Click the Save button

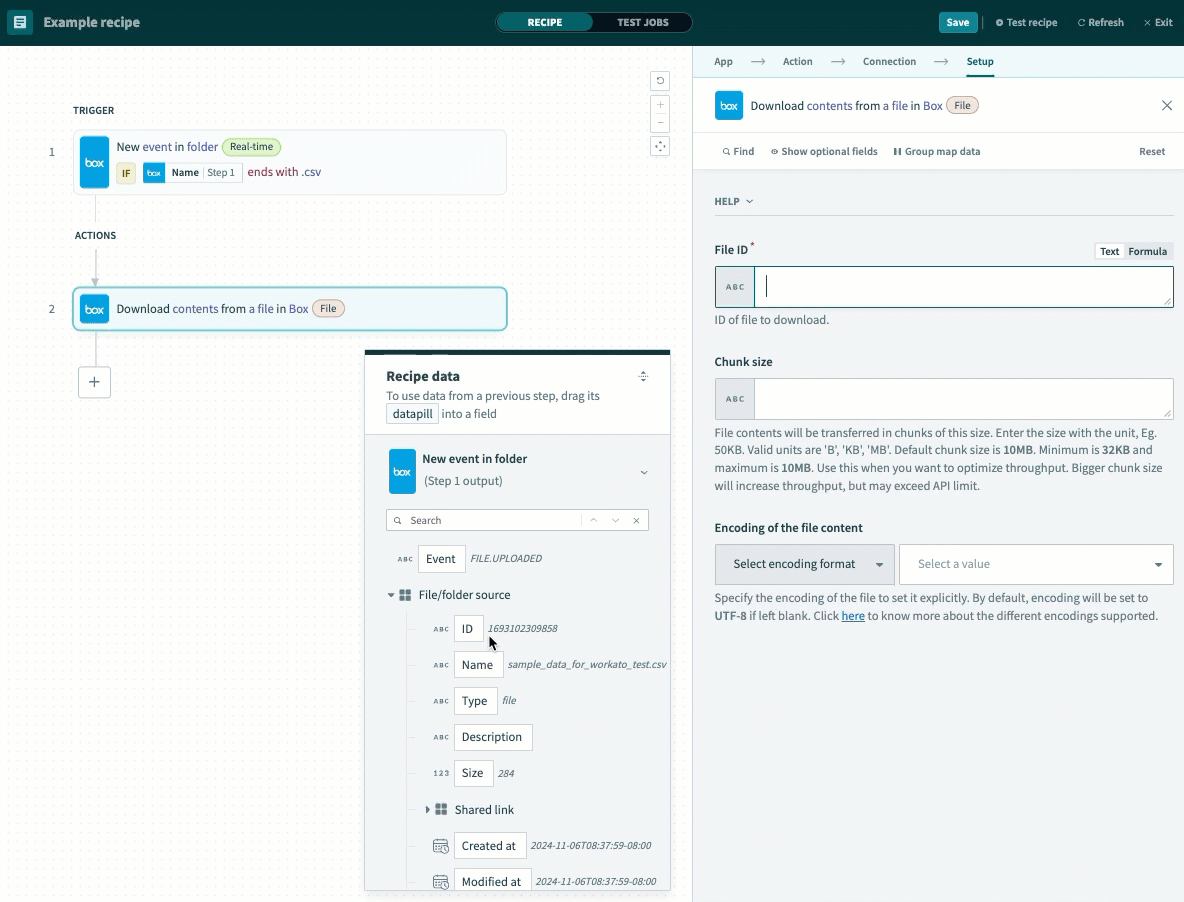click(957, 22)
